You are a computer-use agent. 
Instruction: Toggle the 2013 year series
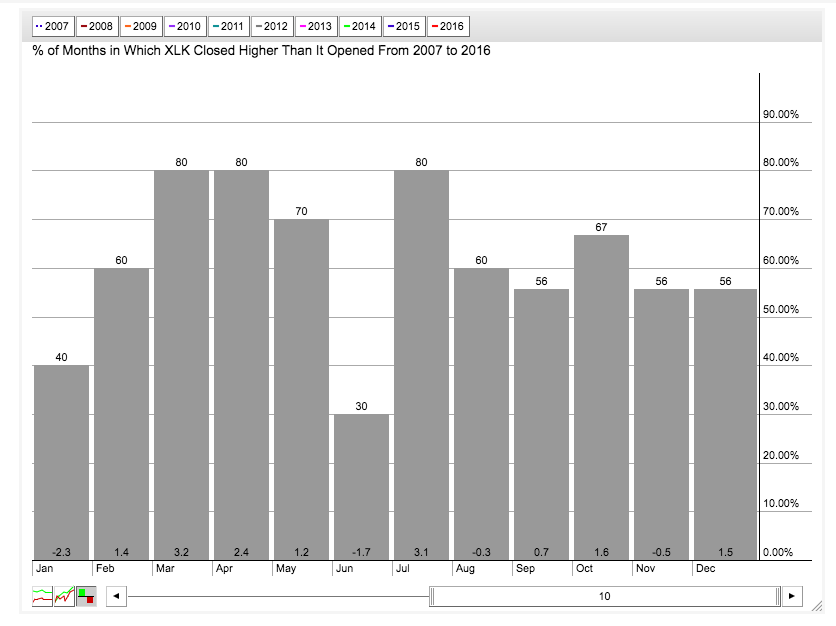[316, 26]
